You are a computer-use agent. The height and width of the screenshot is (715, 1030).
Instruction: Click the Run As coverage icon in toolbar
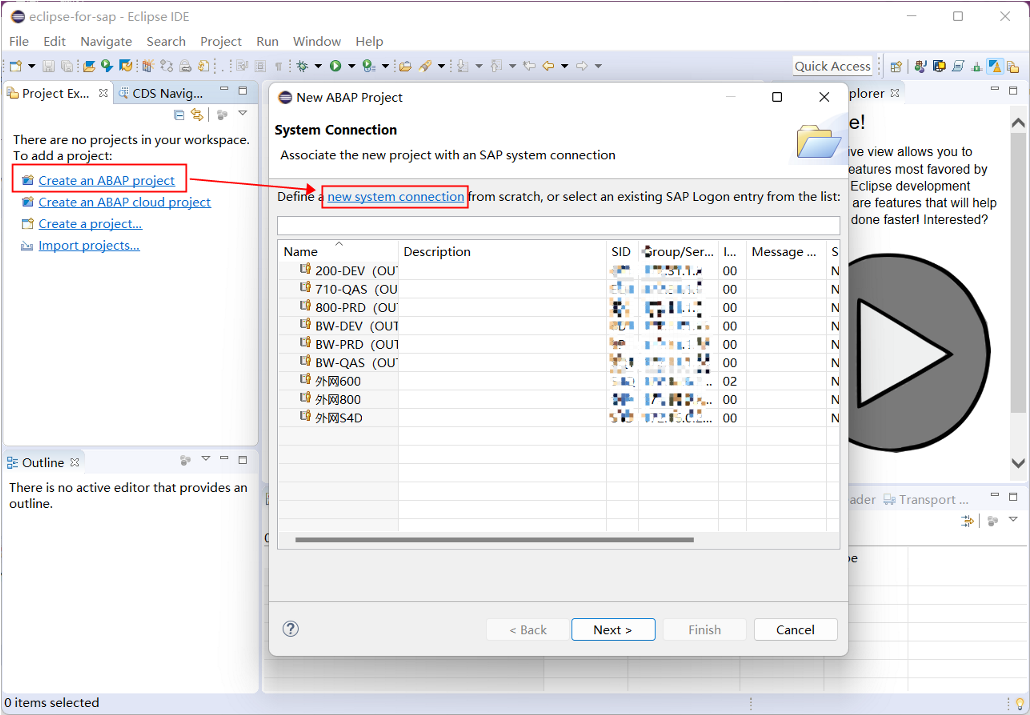369,66
